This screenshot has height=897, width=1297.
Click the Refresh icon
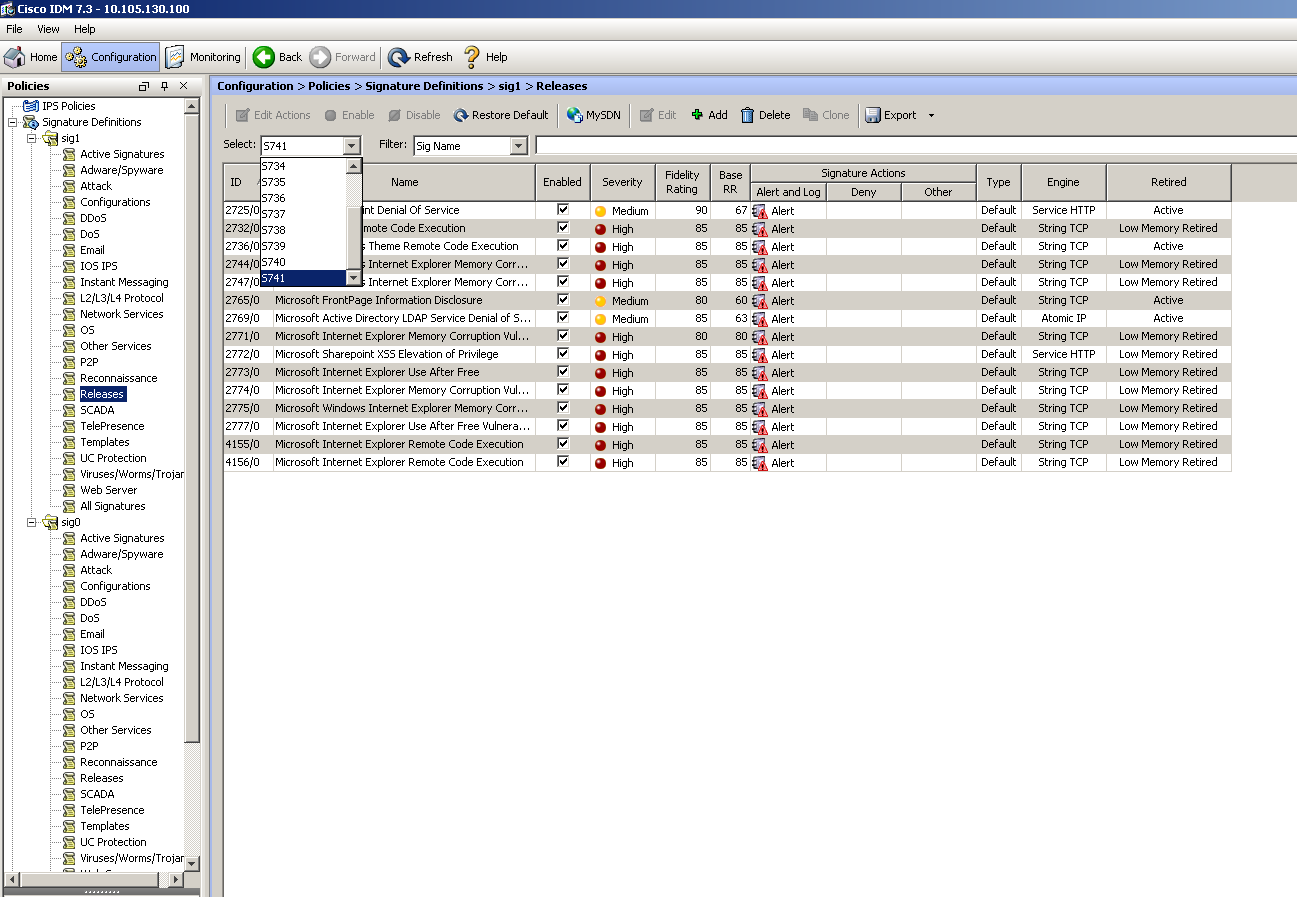click(399, 57)
